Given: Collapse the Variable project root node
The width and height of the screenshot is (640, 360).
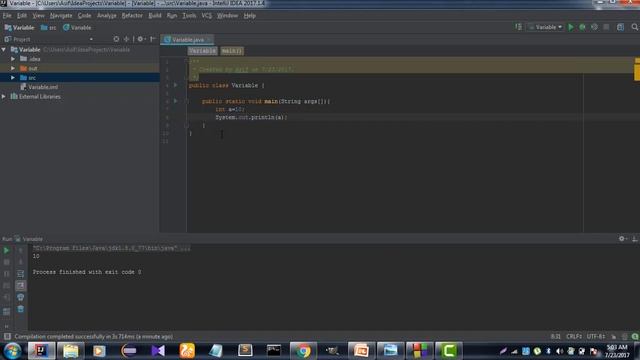Looking at the screenshot, I should pos(4,49).
